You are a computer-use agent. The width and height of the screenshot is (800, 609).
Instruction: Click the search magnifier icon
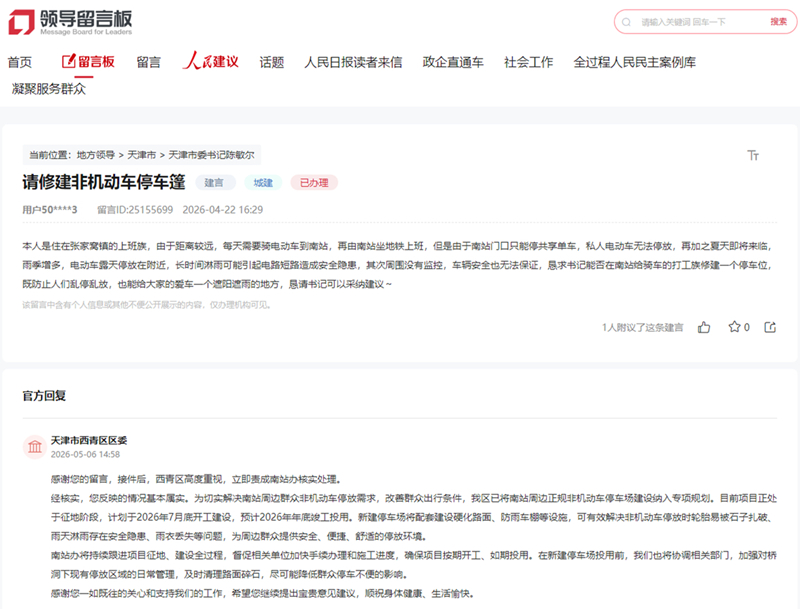(x=627, y=22)
